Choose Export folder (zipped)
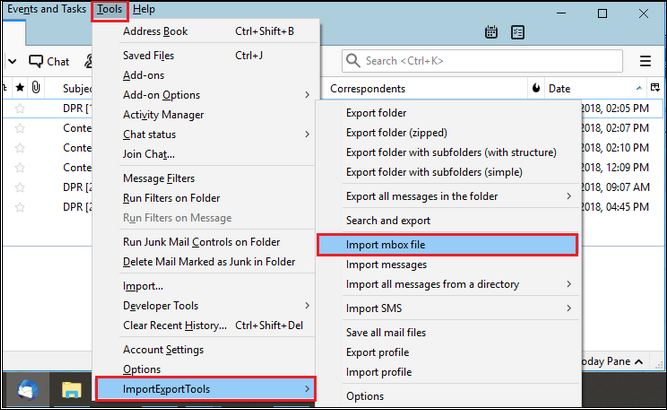 pyautogui.click(x=449, y=133)
